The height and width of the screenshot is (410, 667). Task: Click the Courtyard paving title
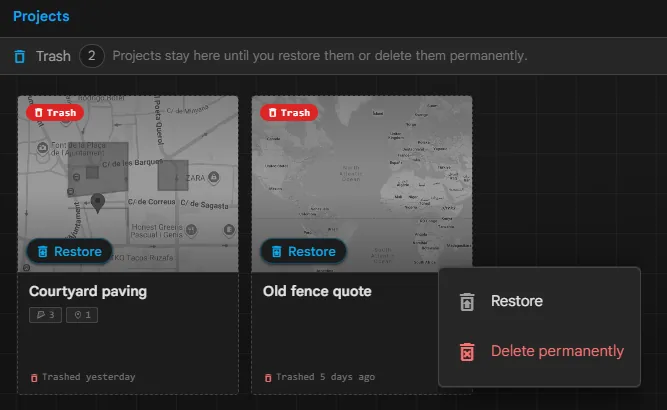(88, 291)
